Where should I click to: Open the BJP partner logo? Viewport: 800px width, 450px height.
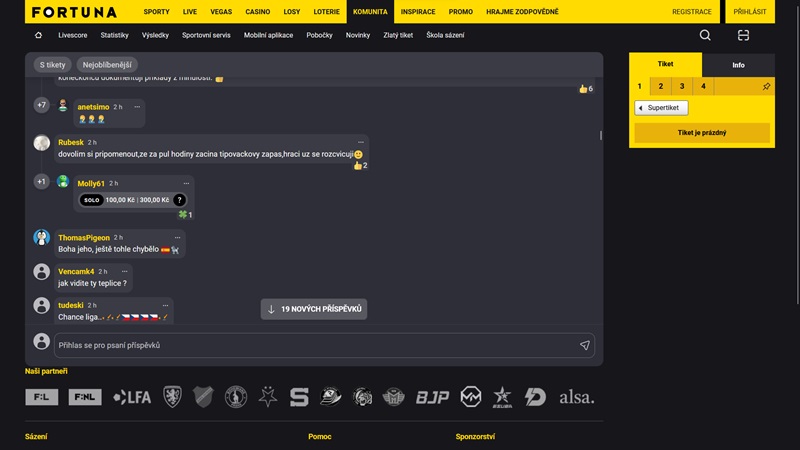[432, 397]
